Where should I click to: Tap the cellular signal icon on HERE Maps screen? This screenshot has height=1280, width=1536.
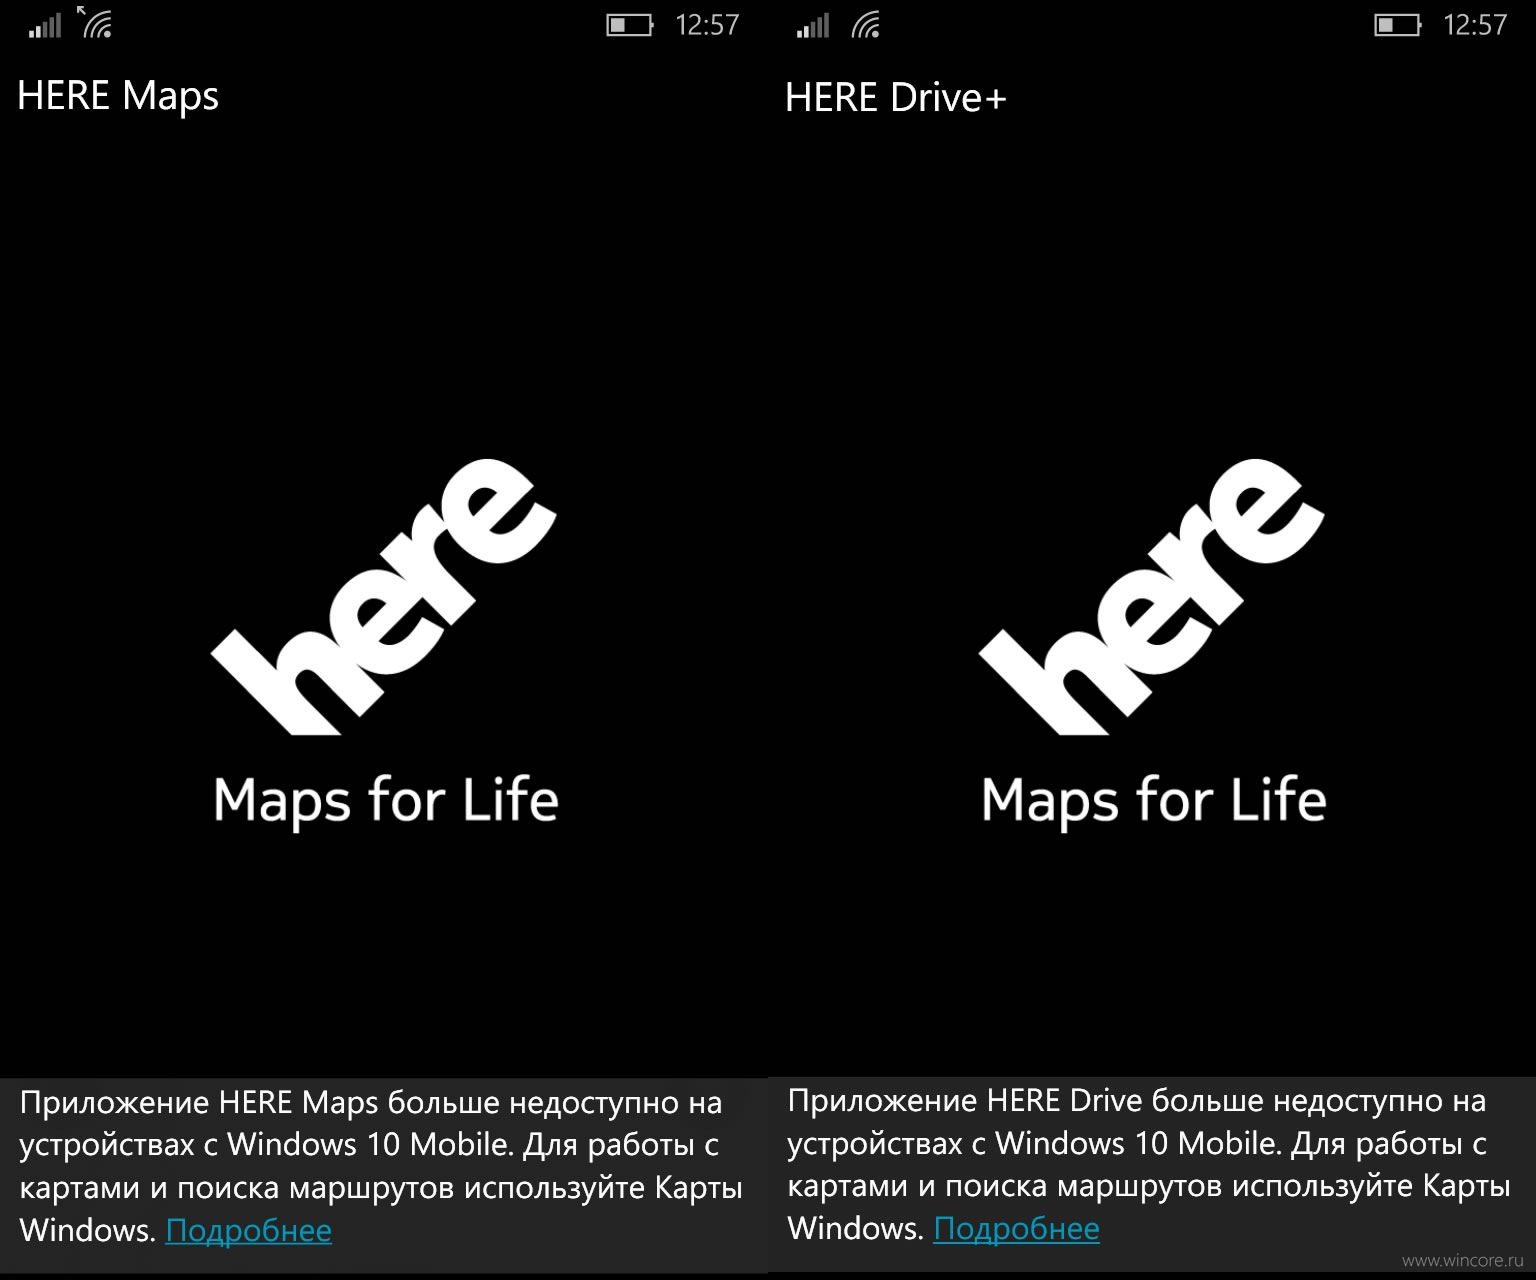tap(45, 25)
